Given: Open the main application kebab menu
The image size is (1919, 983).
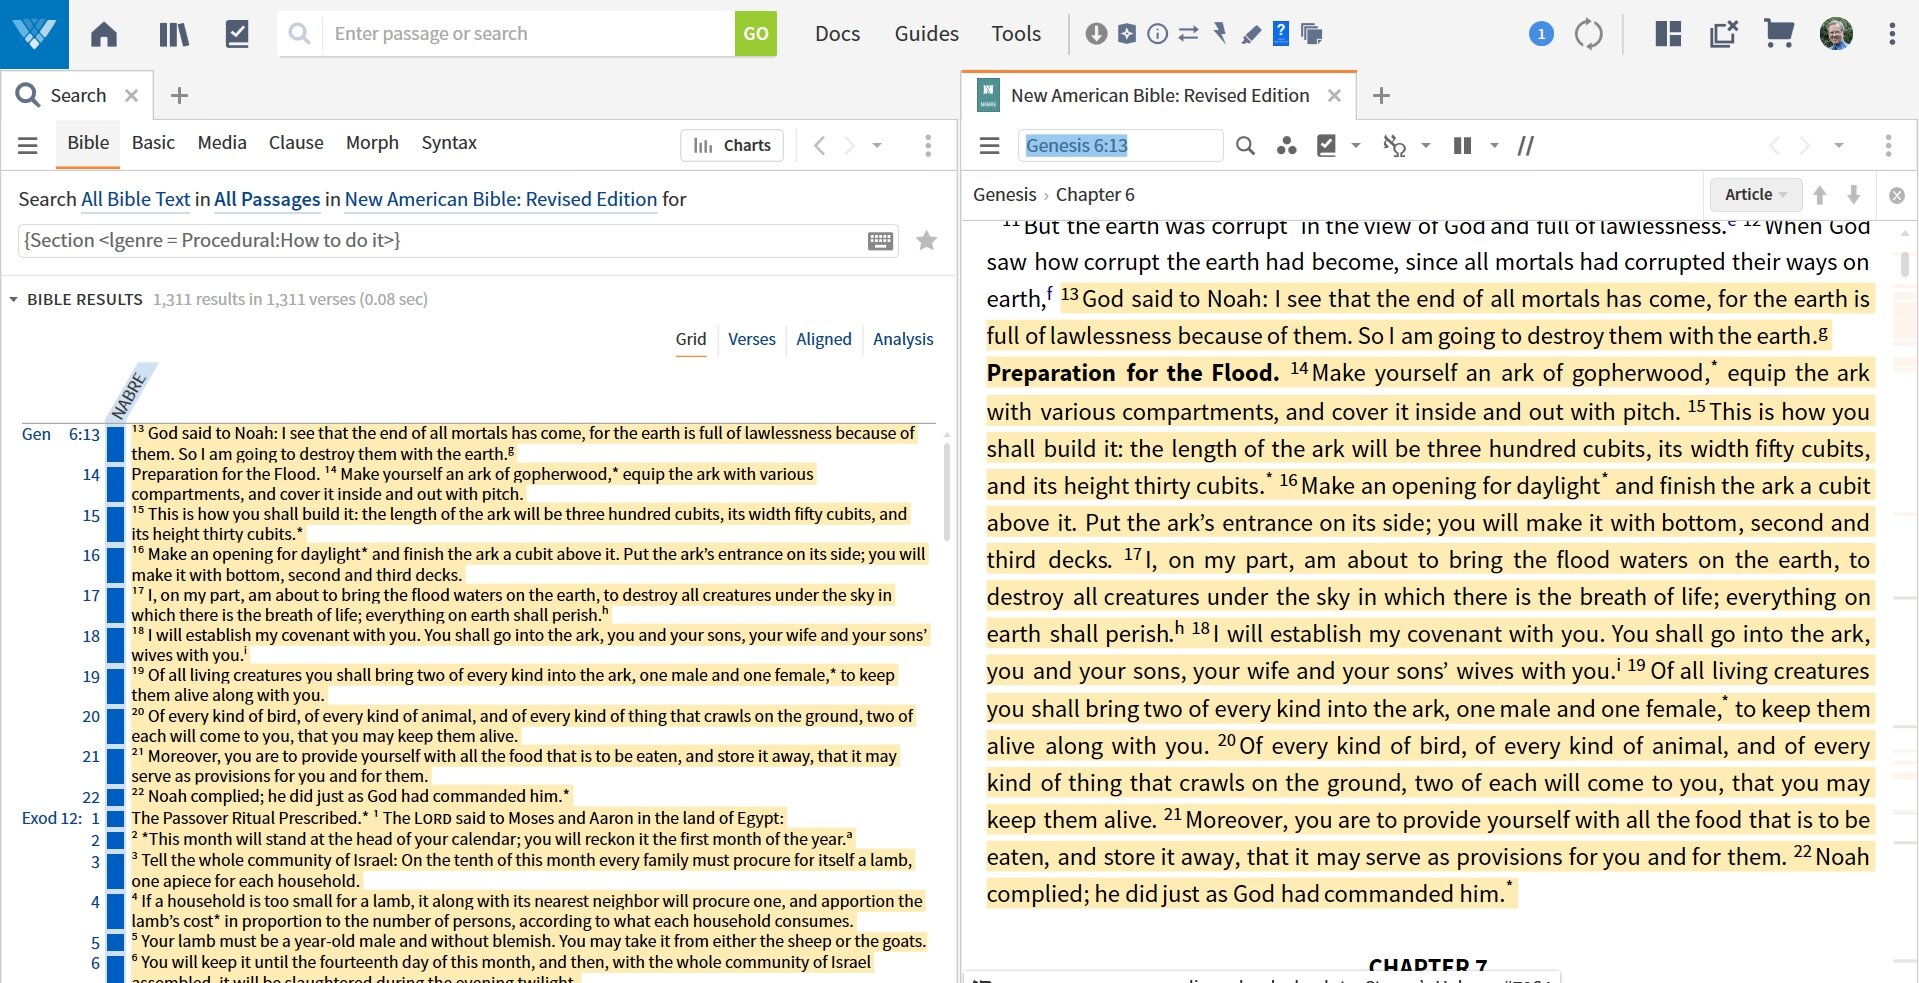Looking at the screenshot, I should (x=1892, y=34).
